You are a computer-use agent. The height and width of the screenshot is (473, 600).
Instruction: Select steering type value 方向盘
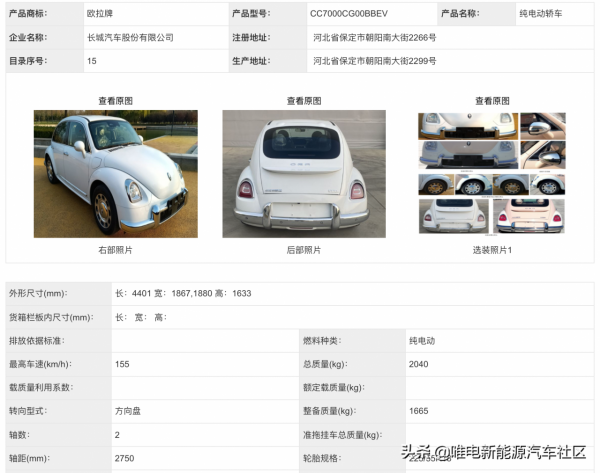click(x=128, y=411)
